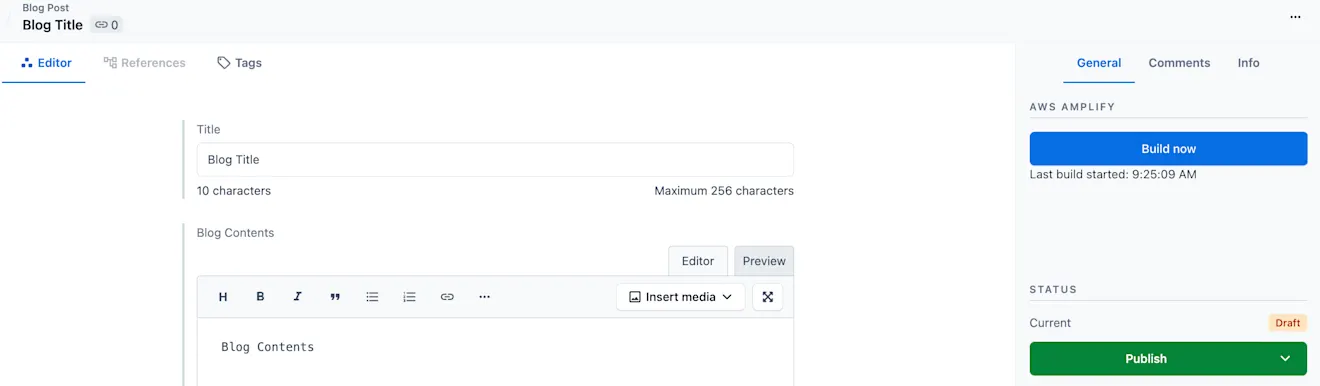Viewport: 1320px width, 386px height.
Task: Switch to markdown Preview mode
Action: click(x=764, y=261)
